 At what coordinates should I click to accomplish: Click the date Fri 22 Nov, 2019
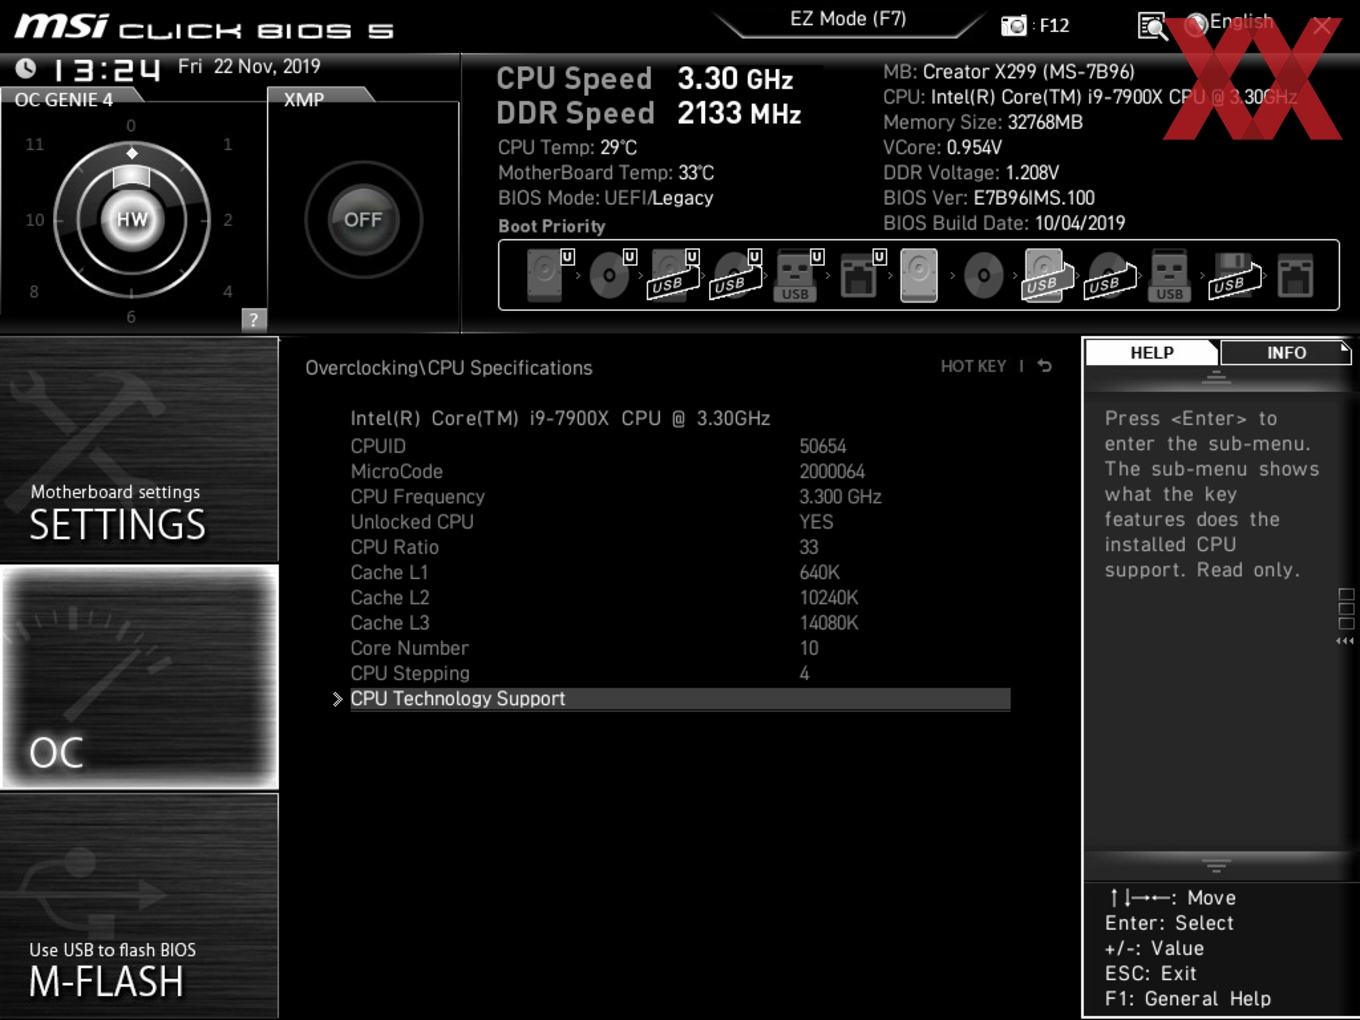coord(249,66)
